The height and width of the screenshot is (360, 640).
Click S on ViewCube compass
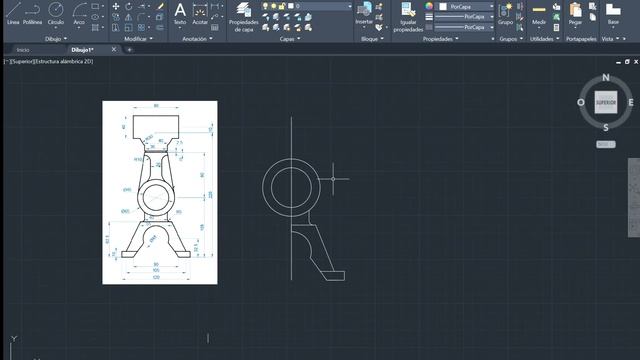click(606, 128)
